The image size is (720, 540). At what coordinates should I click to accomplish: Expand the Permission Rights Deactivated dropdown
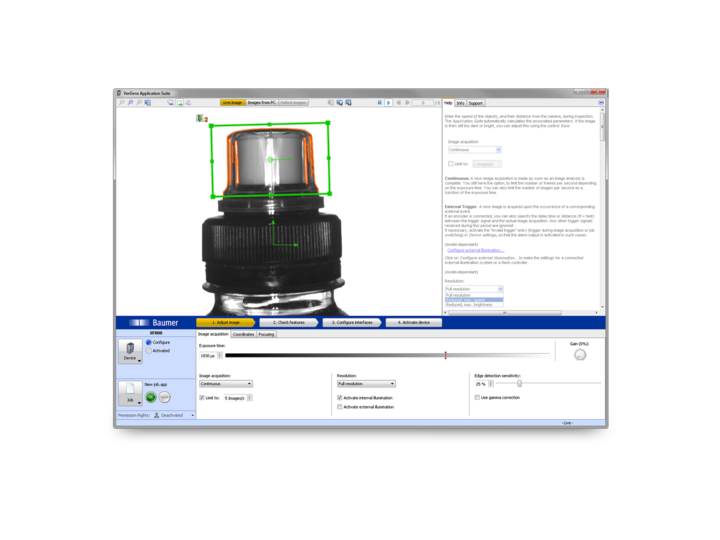tap(173, 414)
